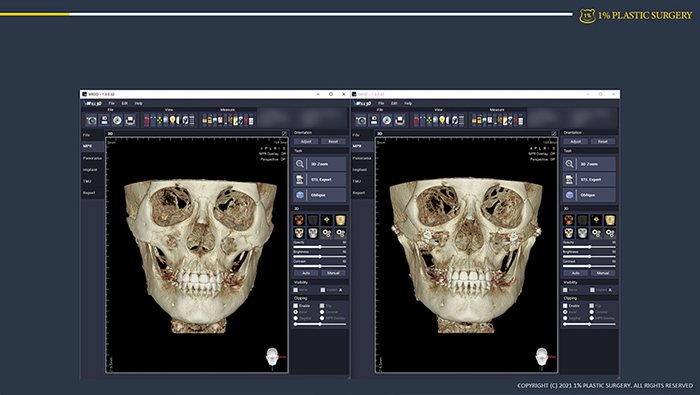The height and width of the screenshot is (395, 700).
Task: Click the print icon in left window toolbar
Action: click(x=130, y=121)
